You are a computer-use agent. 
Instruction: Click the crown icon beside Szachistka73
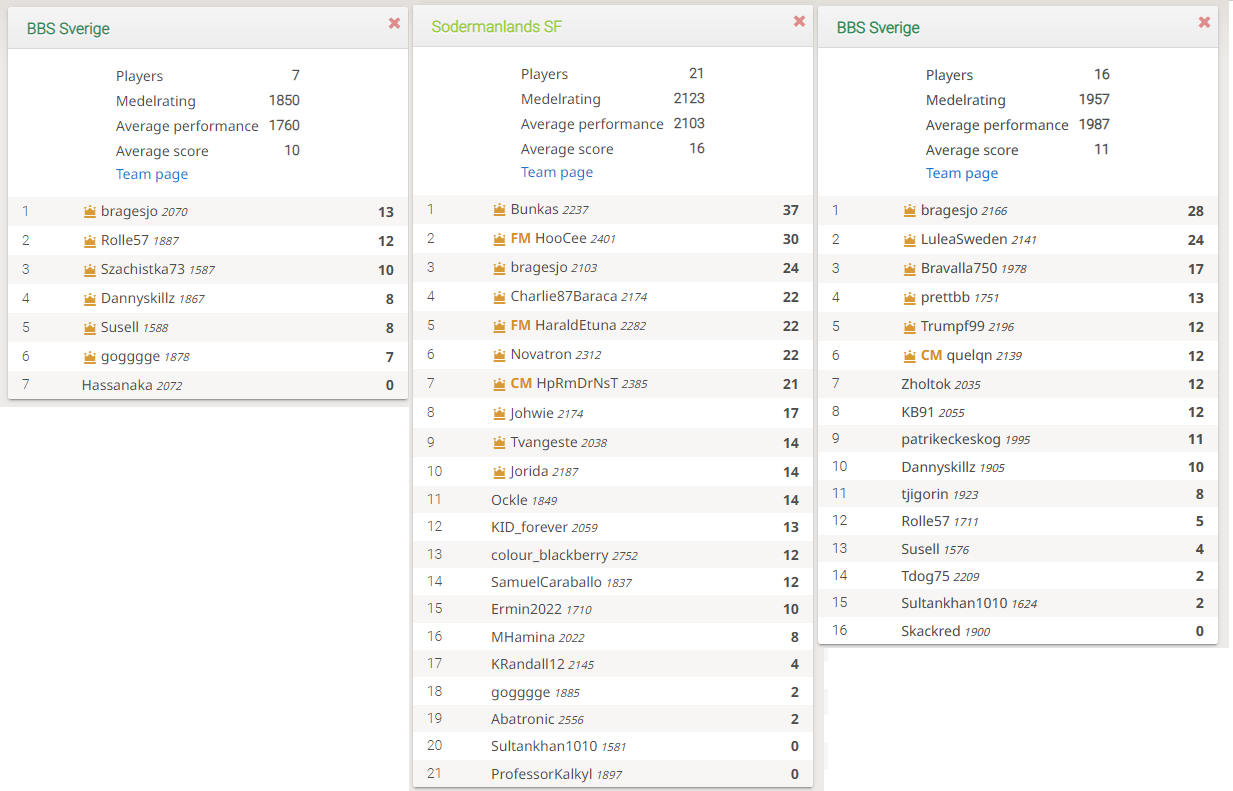click(x=89, y=269)
